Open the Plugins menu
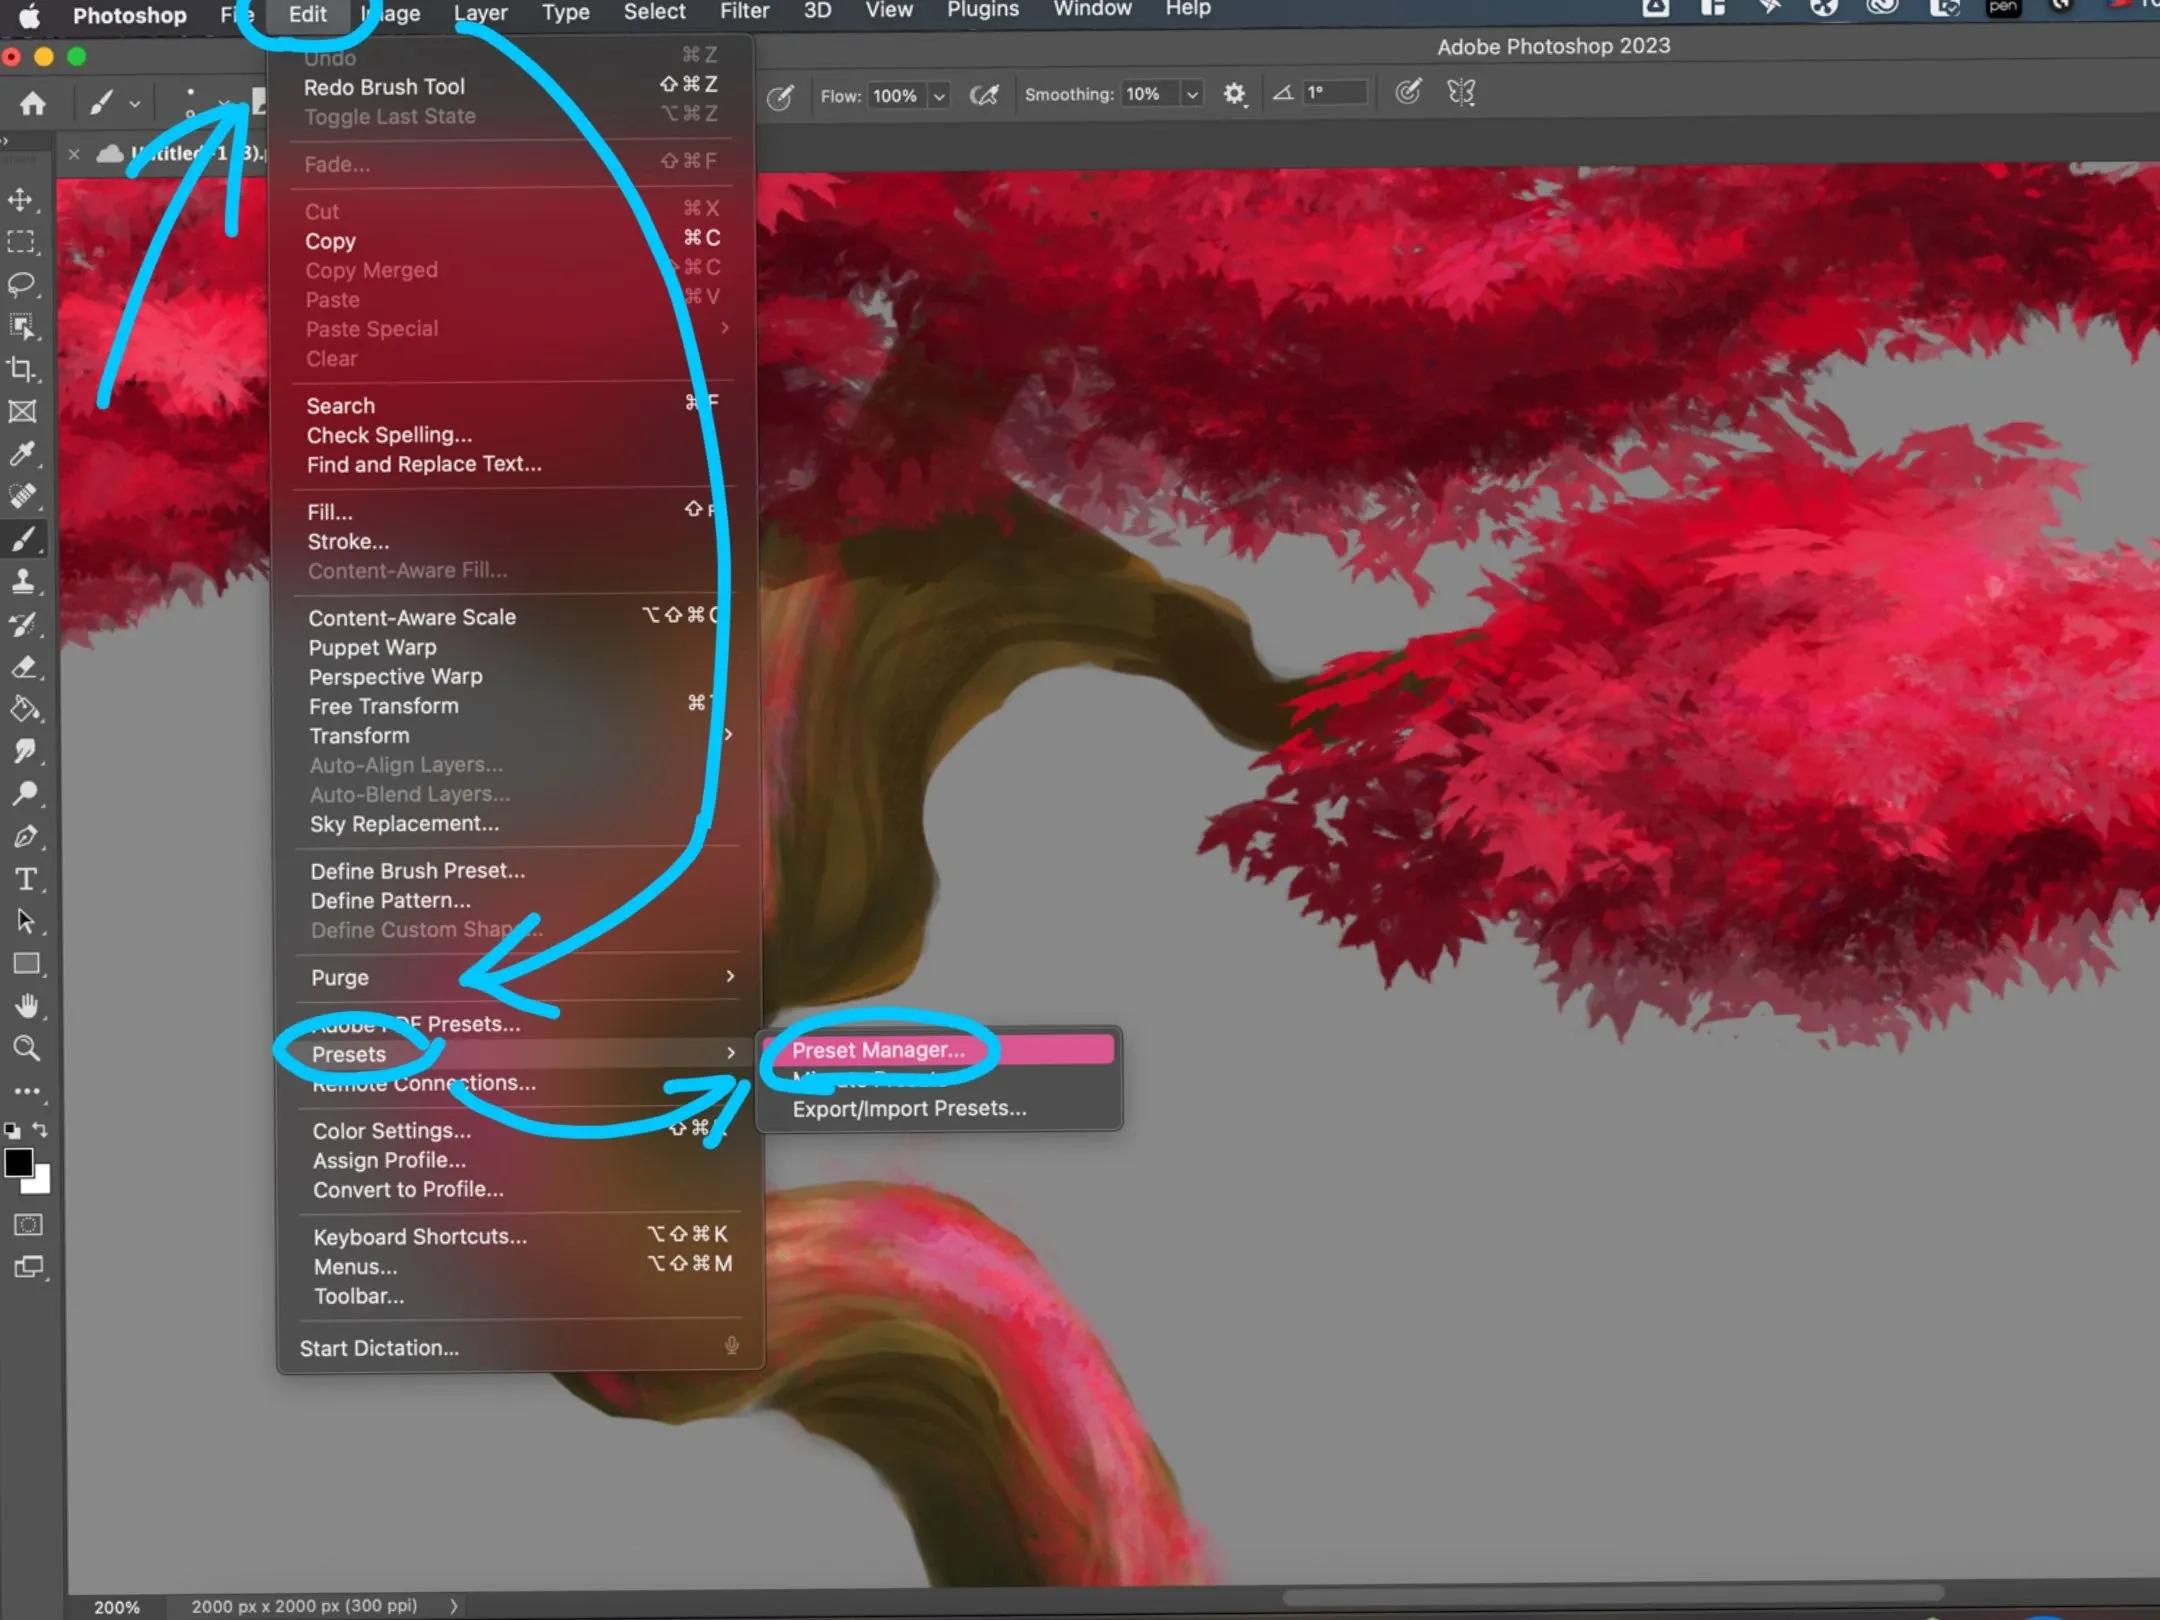The height and width of the screenshot is (1620, 2160). [x=983, y=9]
